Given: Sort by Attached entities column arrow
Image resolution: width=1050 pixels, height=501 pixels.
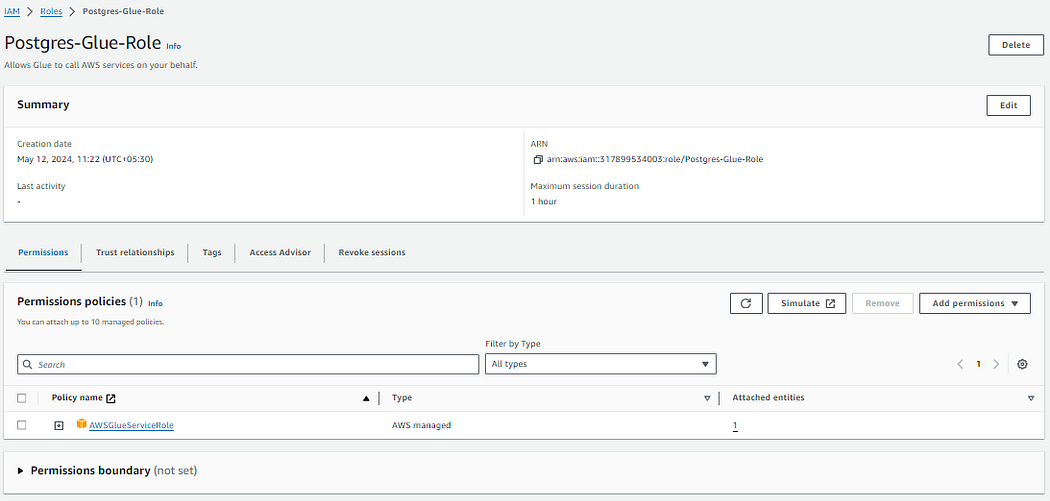Looking at the screenshot, I should point(1031,399).
